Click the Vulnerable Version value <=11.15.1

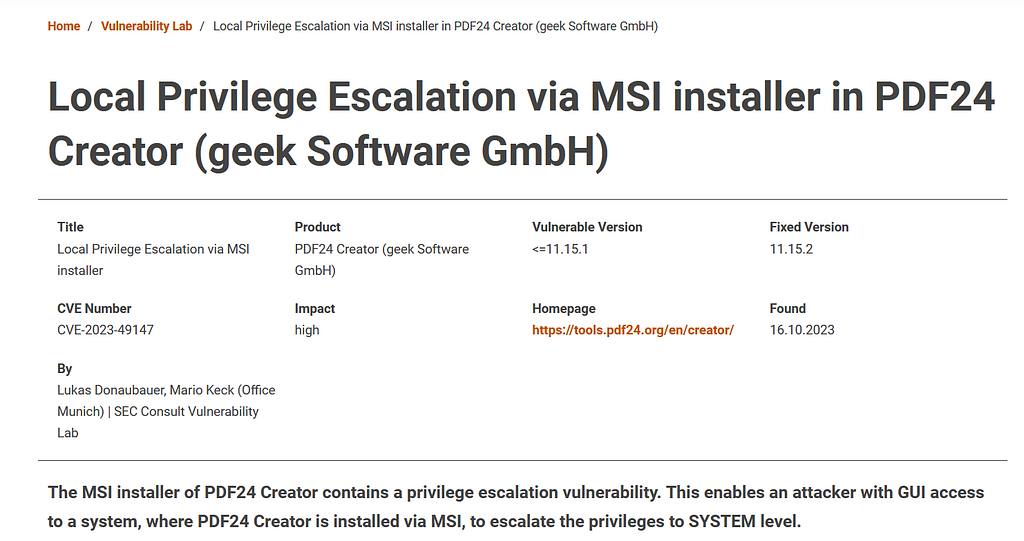(x=560, y=249)
